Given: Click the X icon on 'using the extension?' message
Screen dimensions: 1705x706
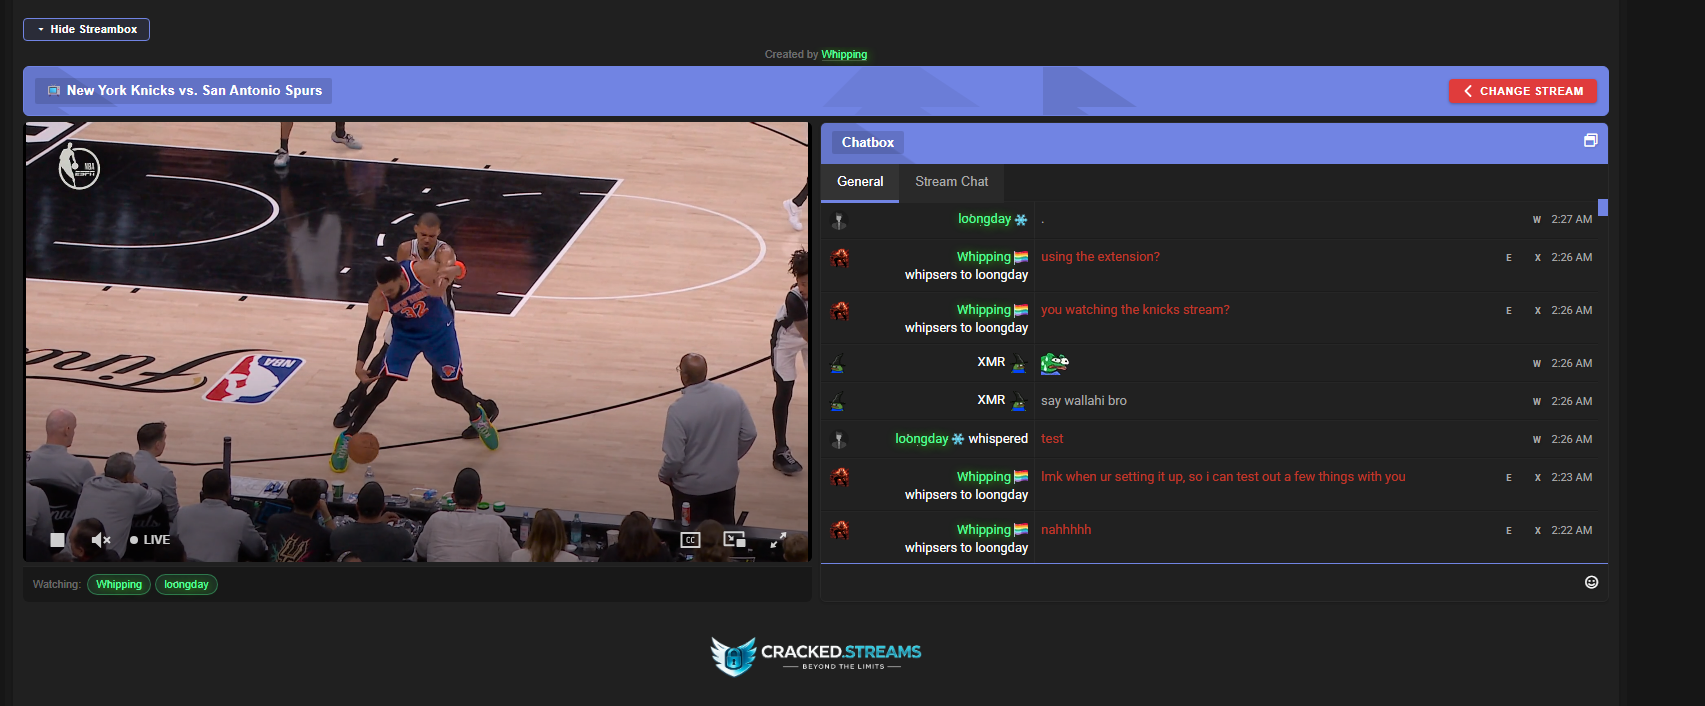Looking at the screenshot, I should [x=1538, y=258].
